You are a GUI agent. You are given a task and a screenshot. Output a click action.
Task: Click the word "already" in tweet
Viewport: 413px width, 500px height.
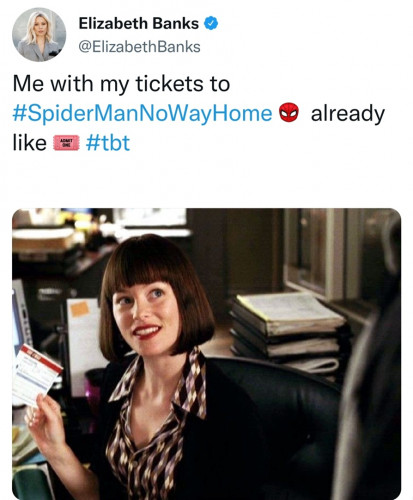348,114
